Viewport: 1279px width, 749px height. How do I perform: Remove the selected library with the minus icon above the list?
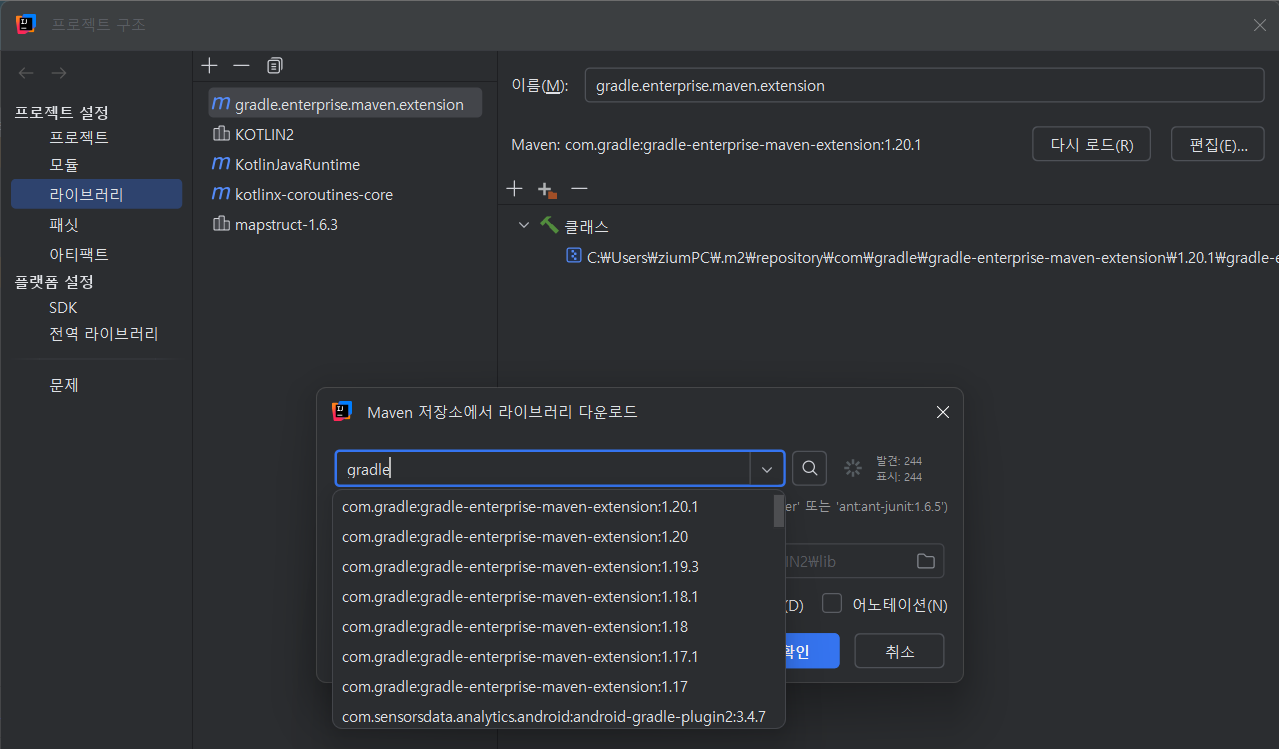[x=241, y=65]
